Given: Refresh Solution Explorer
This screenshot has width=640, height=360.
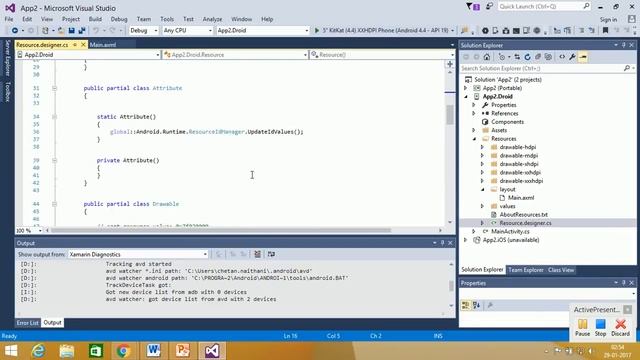Looking at the screenshot, I should [527, 57].
